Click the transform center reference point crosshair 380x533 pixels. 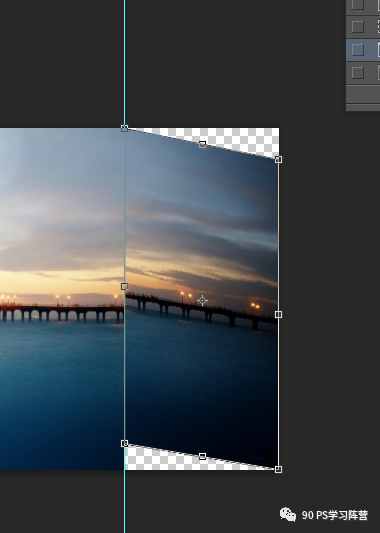[202, 300]
